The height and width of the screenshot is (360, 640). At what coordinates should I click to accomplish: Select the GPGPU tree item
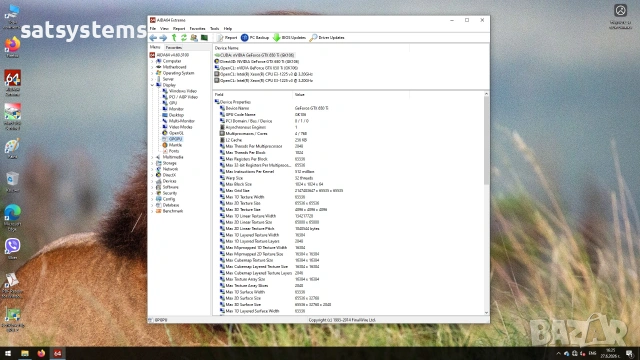[175, 139]
